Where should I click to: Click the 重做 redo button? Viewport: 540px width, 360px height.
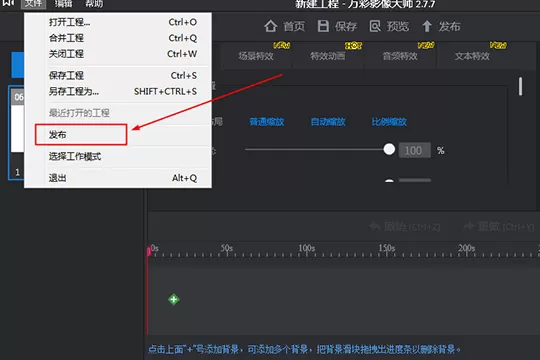[x=499, y=226]
